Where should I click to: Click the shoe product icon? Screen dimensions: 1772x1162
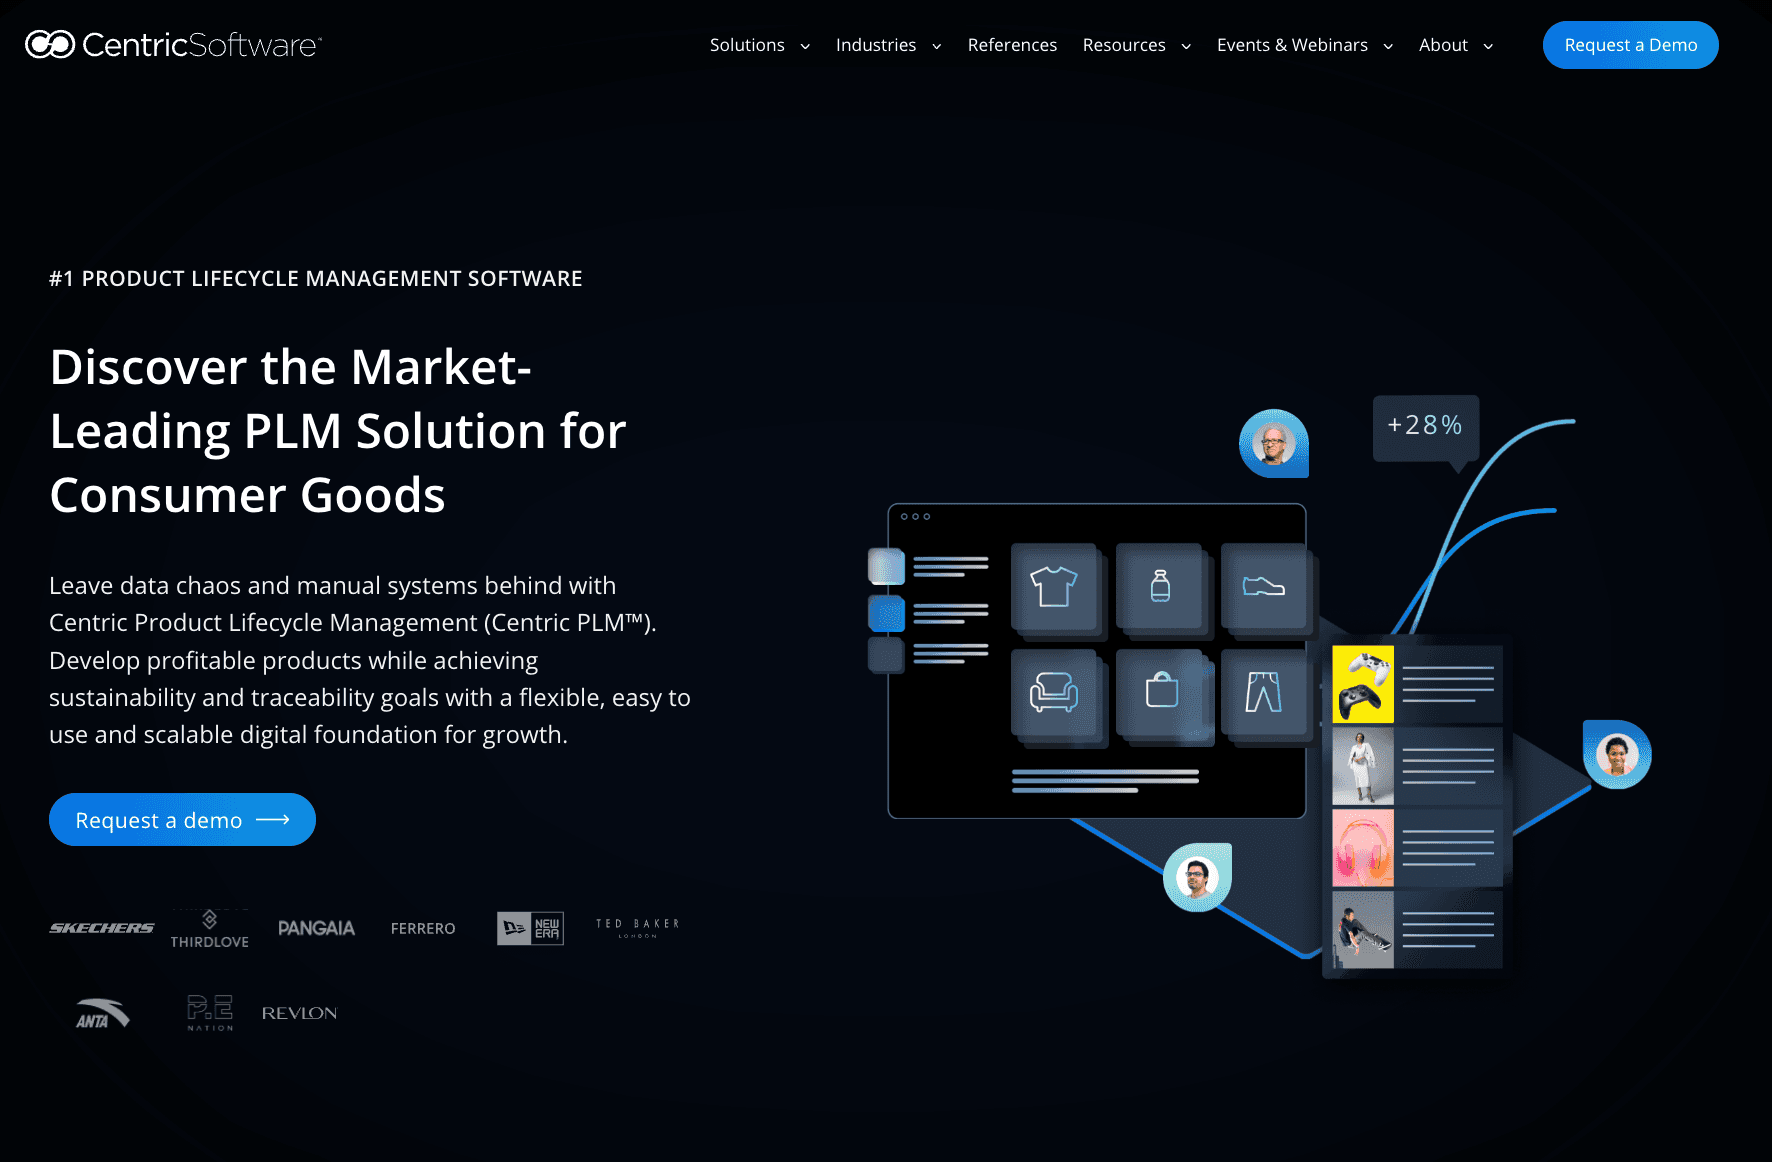[1264, 587]
